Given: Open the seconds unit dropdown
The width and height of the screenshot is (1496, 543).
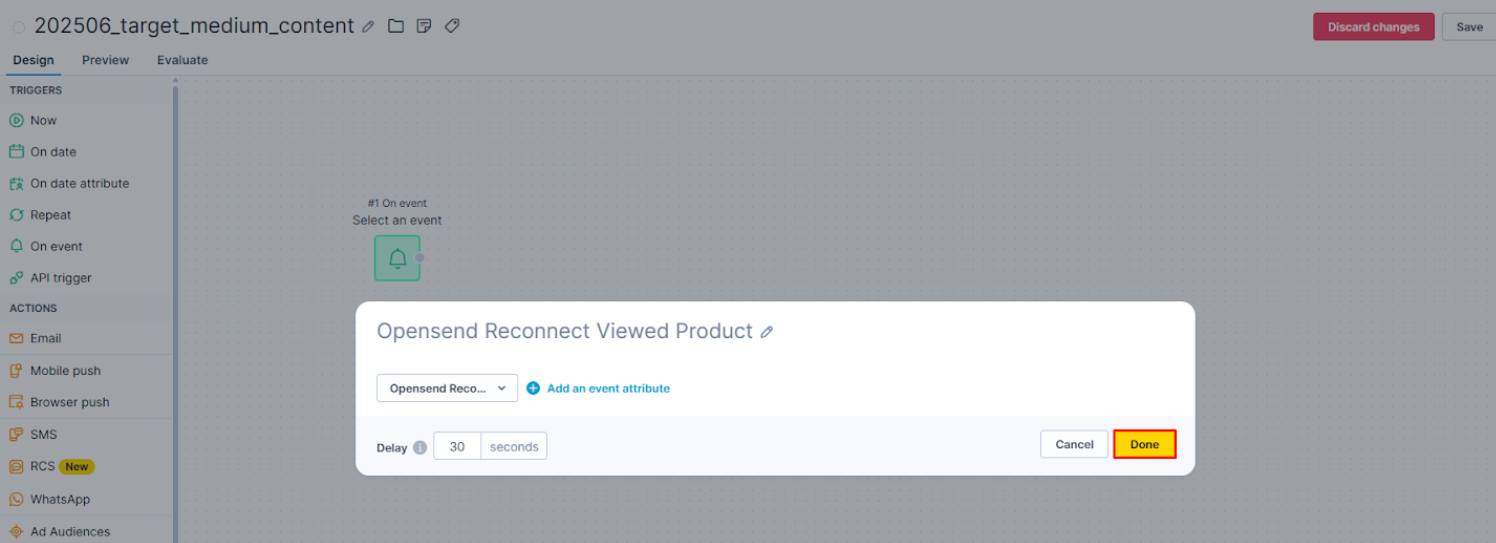Looking at the screenshot, I should 514,447.
